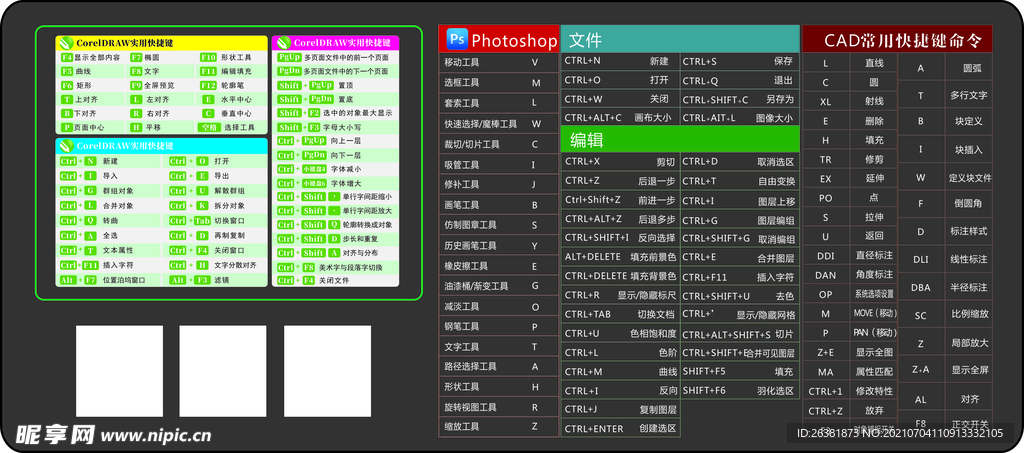This screenshot has width=1024, height=453.
Task: Click the 裁切/切片工具 C row
Action: 499,144
